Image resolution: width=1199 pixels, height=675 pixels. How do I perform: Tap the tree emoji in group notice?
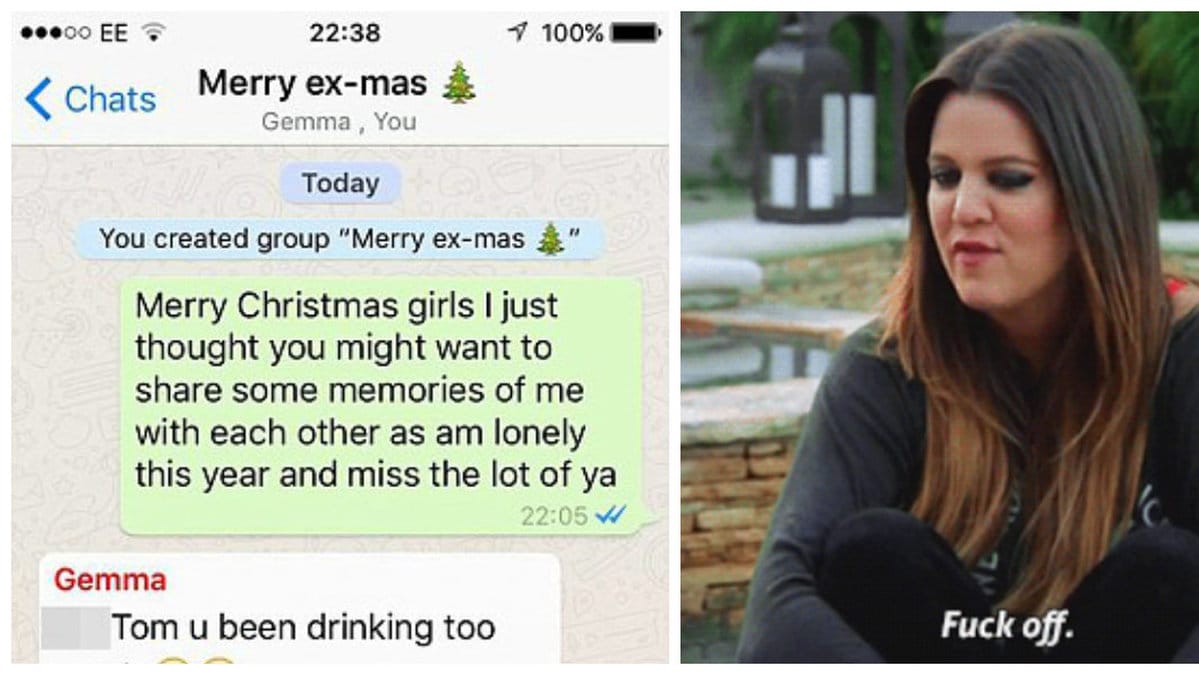pyautogui.click(x=550, y=239)
